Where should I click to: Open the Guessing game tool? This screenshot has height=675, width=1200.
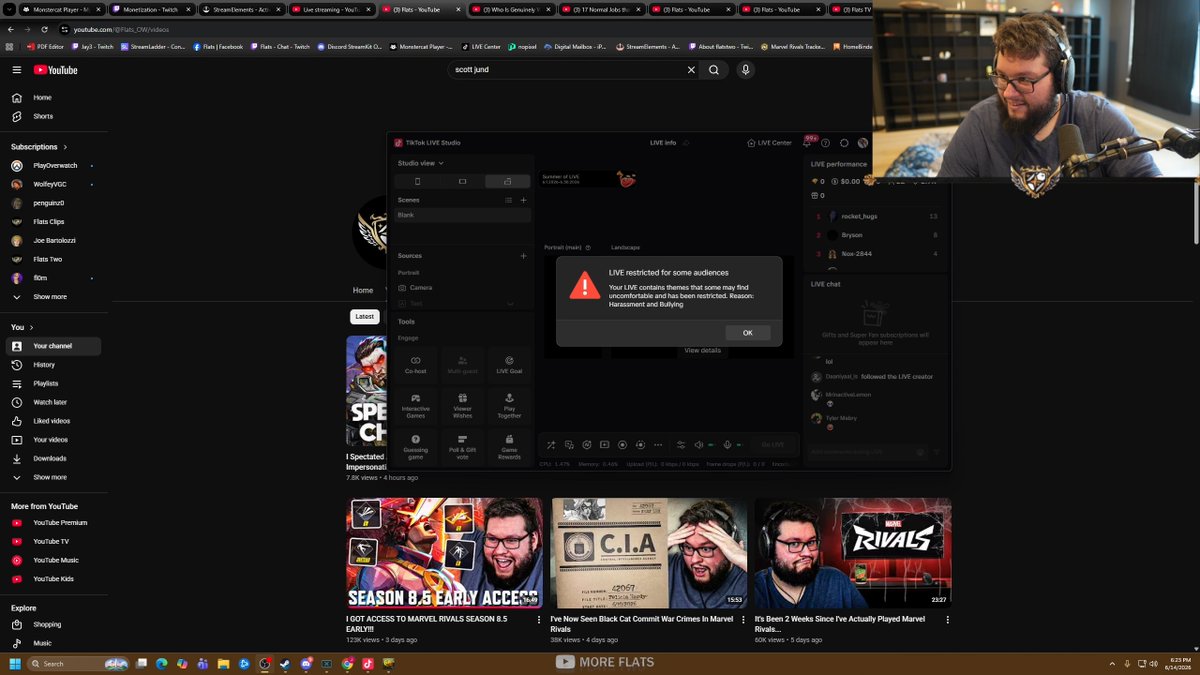[x=415, y=446]
